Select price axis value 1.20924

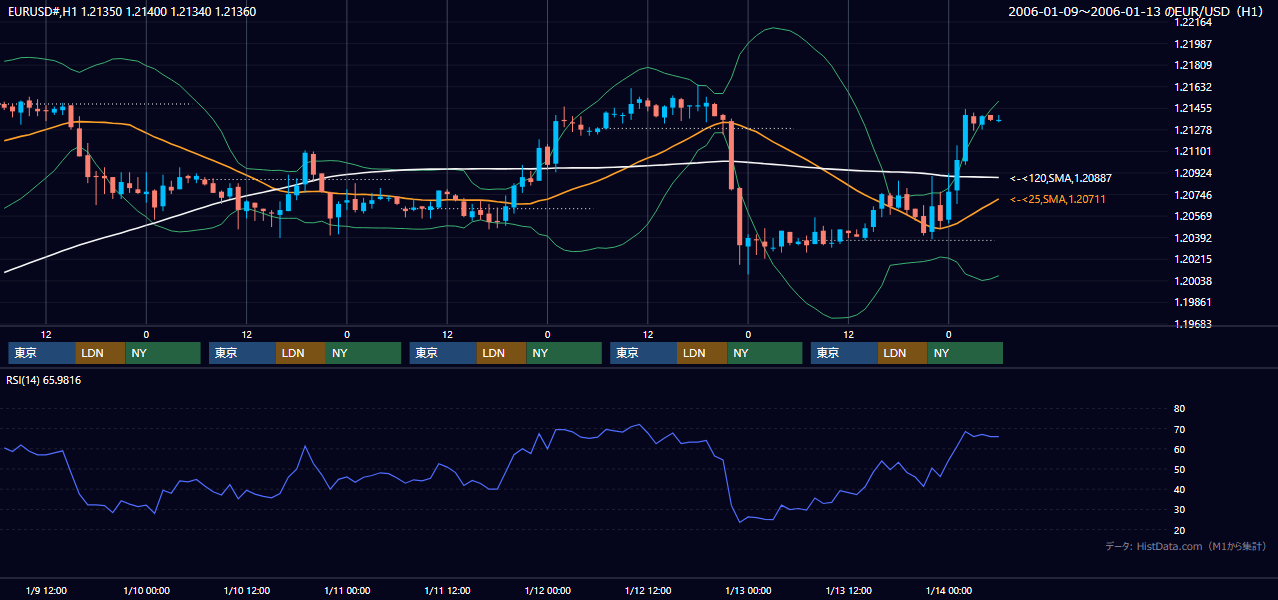pos(1193,173)
